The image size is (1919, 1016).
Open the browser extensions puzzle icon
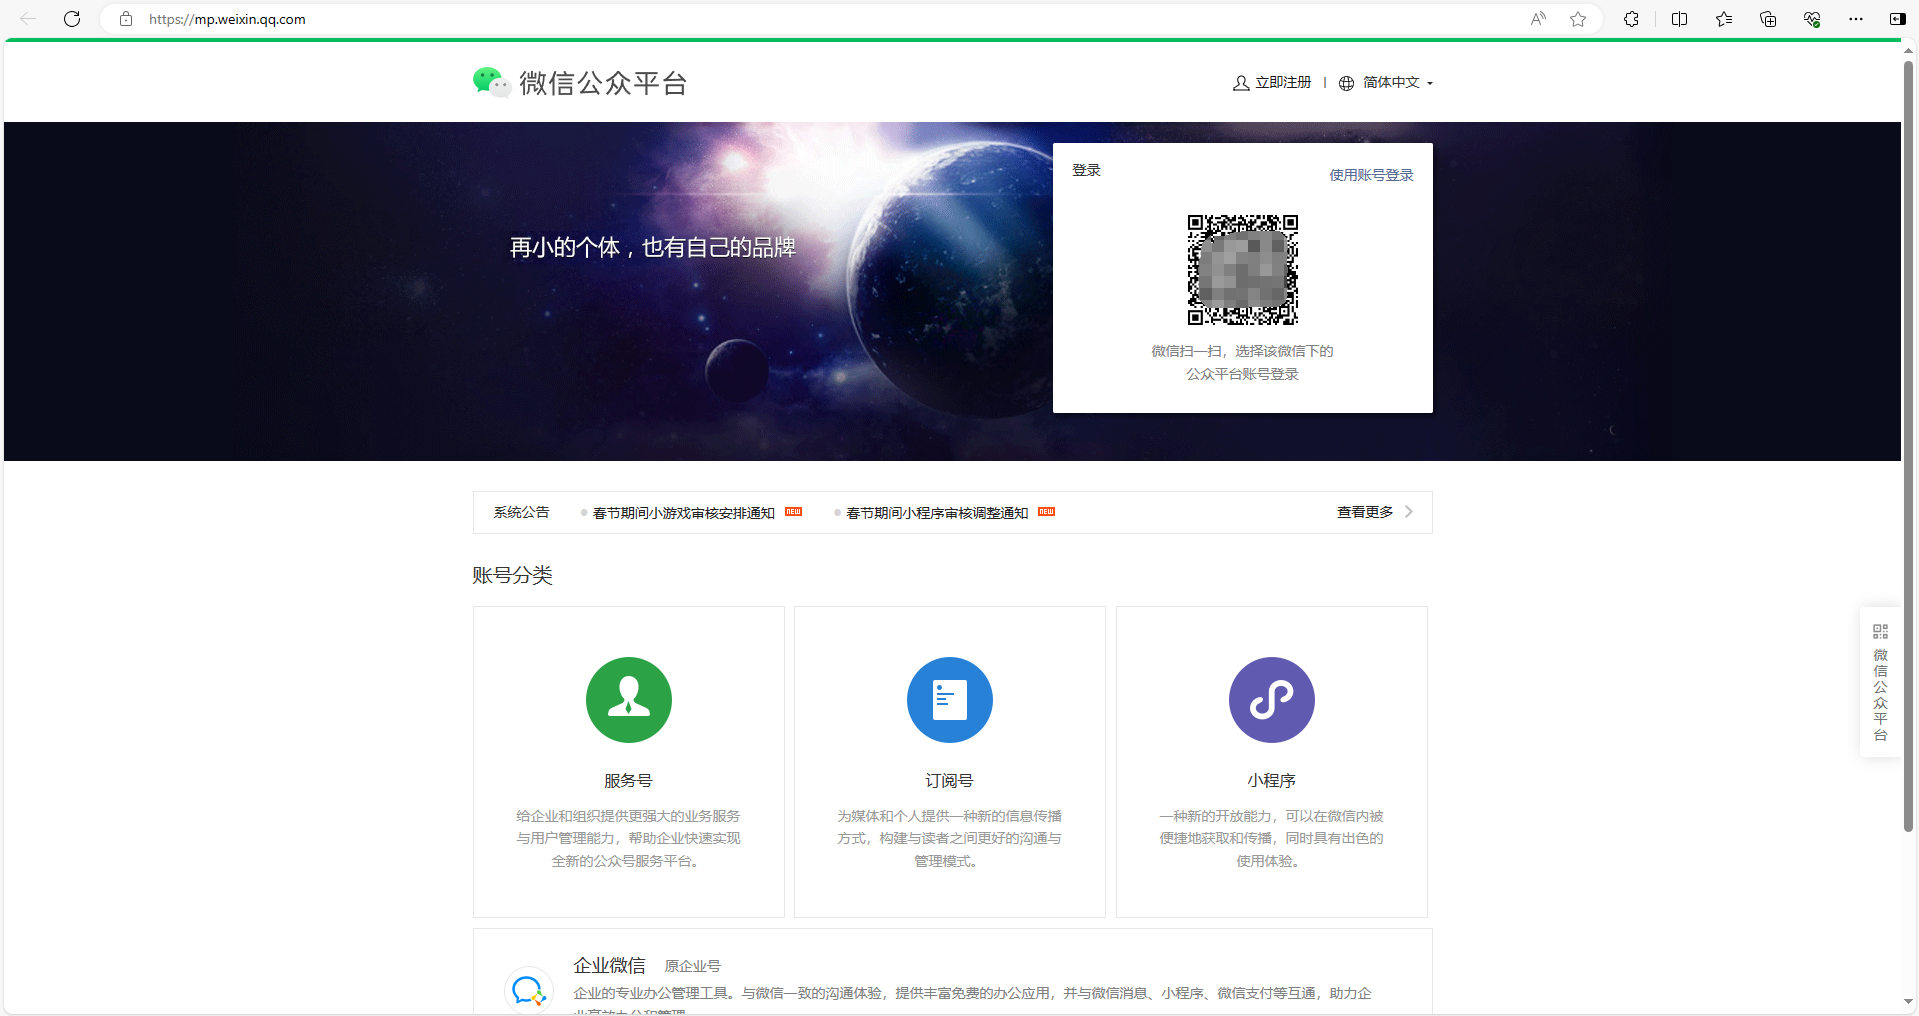click(1631, 19)
